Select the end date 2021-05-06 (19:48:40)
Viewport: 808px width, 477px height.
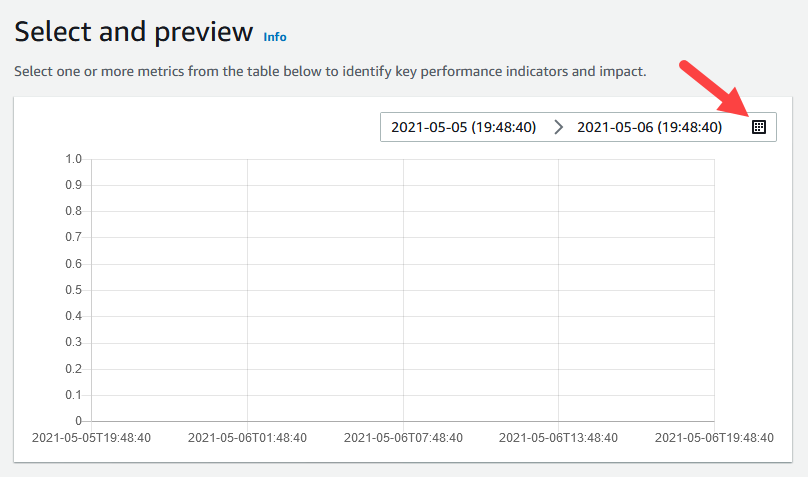(x=649, y=127)
